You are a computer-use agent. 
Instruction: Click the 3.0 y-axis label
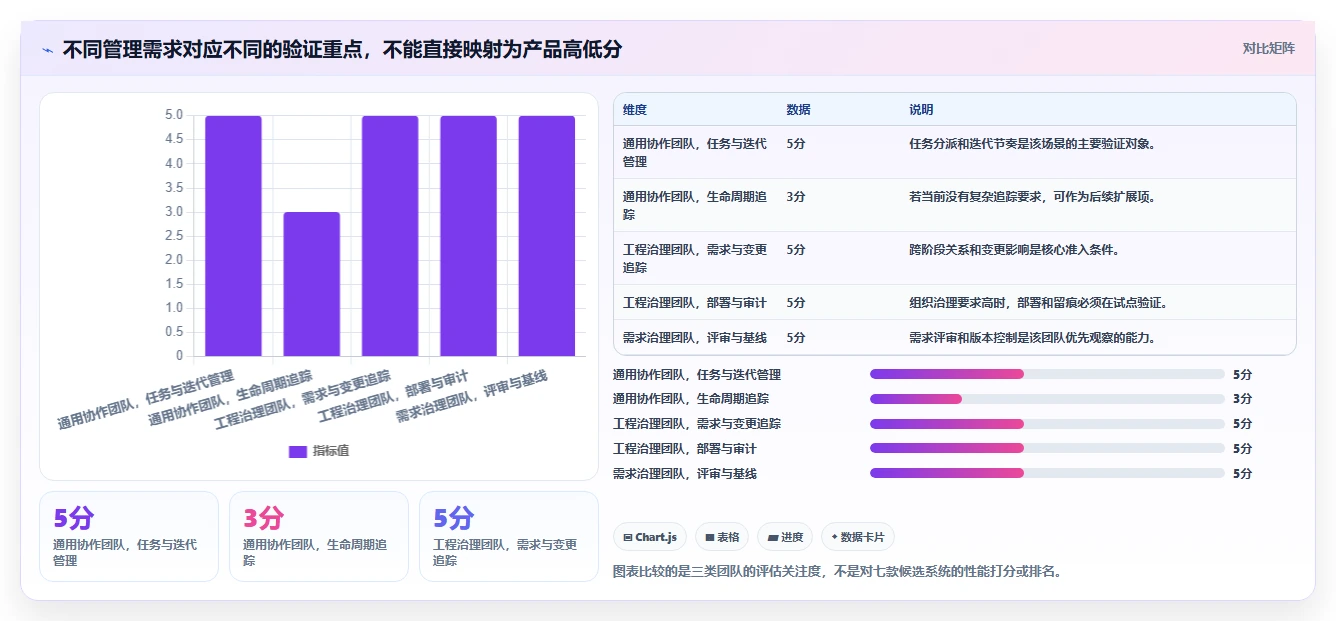click(x=173, y=212)
